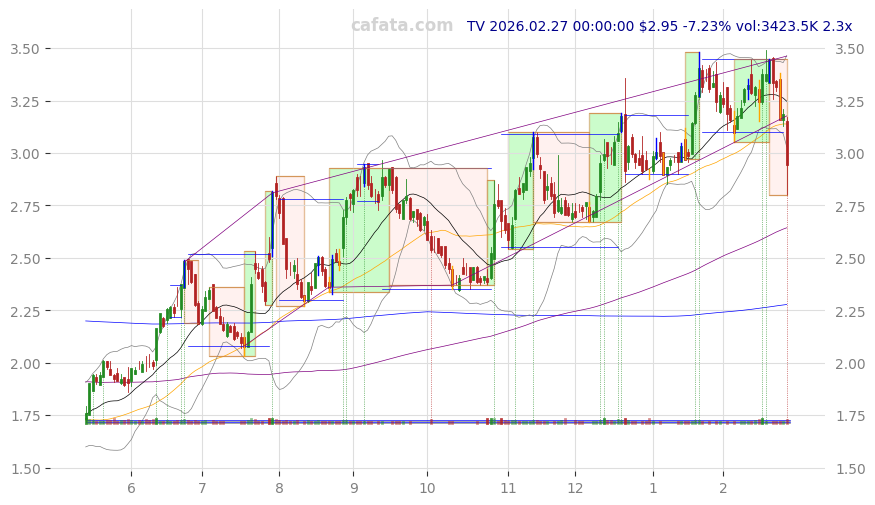The height and width of the screenshot is (505, 875).
Task: Select month 6 on the time axis
Action: (x=130, y=487)
